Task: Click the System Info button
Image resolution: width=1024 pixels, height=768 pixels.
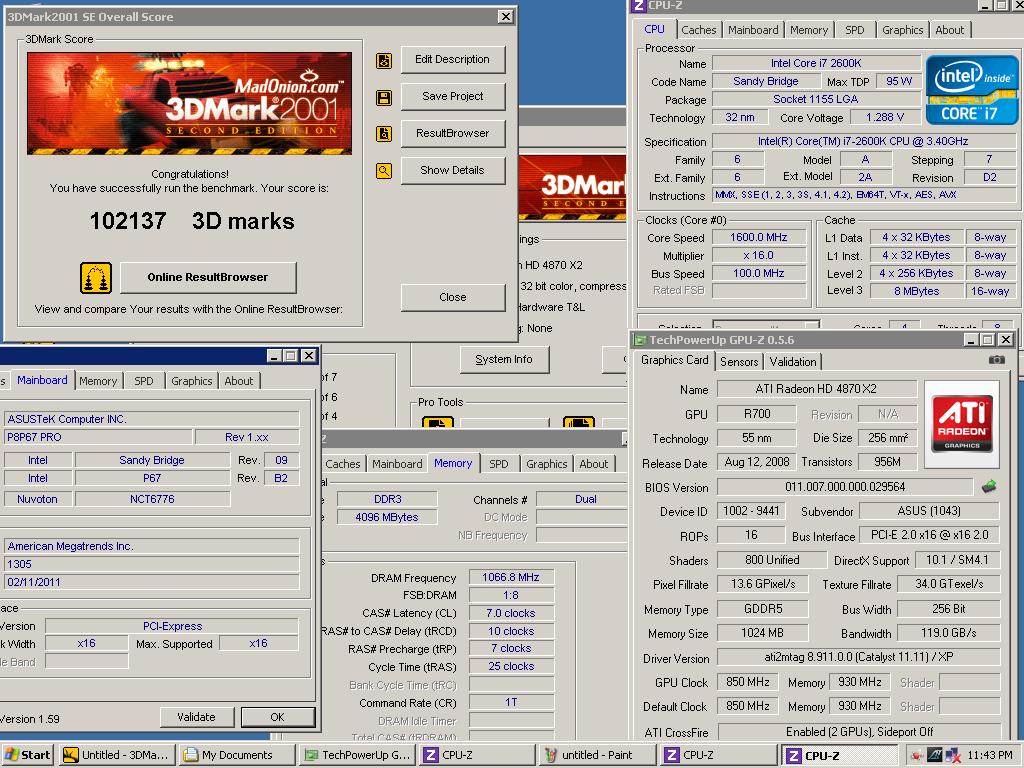Action: coord(504,360)
